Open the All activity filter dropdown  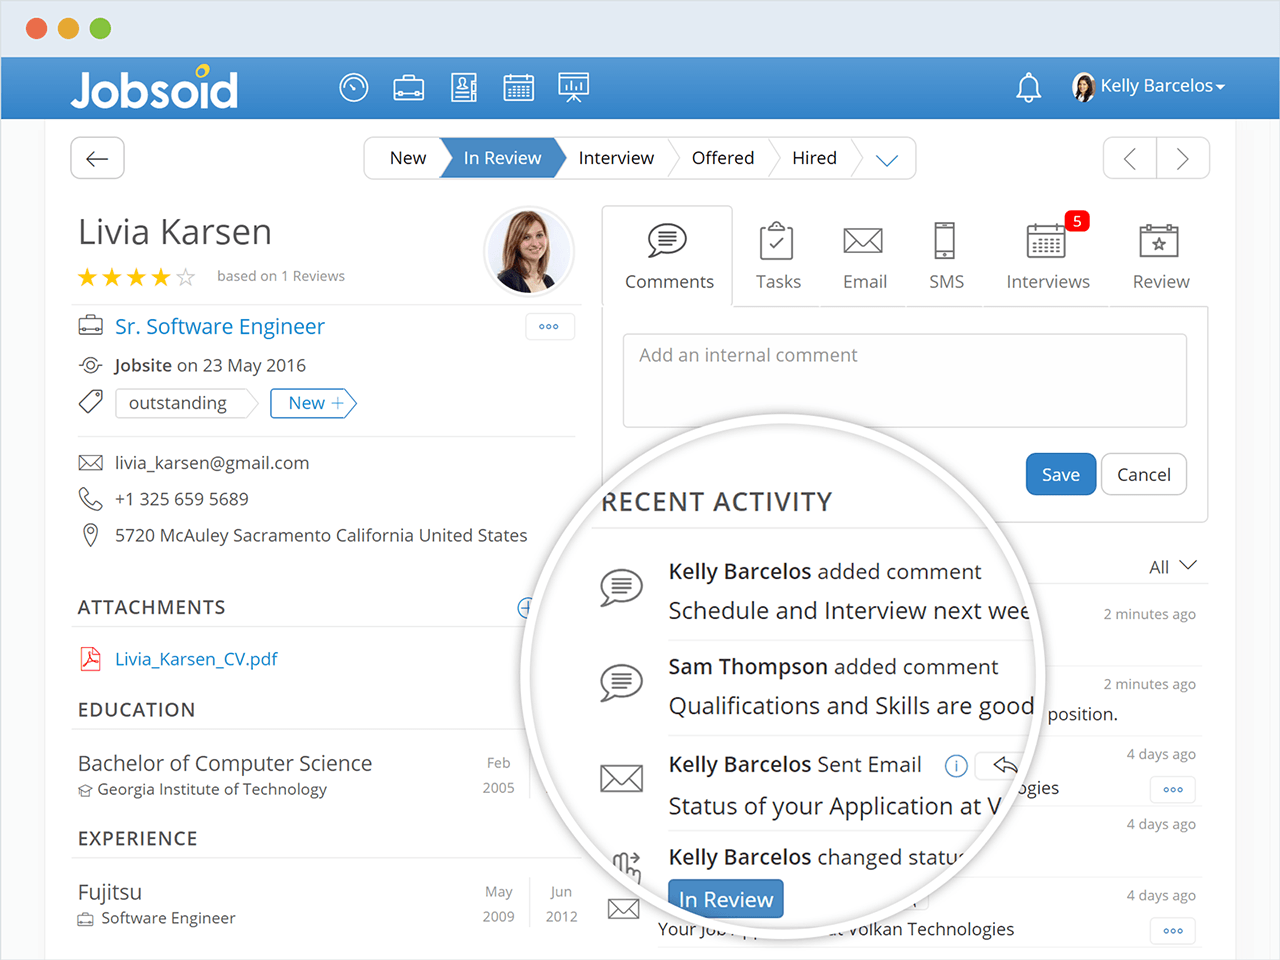(x=1172, y=567)
